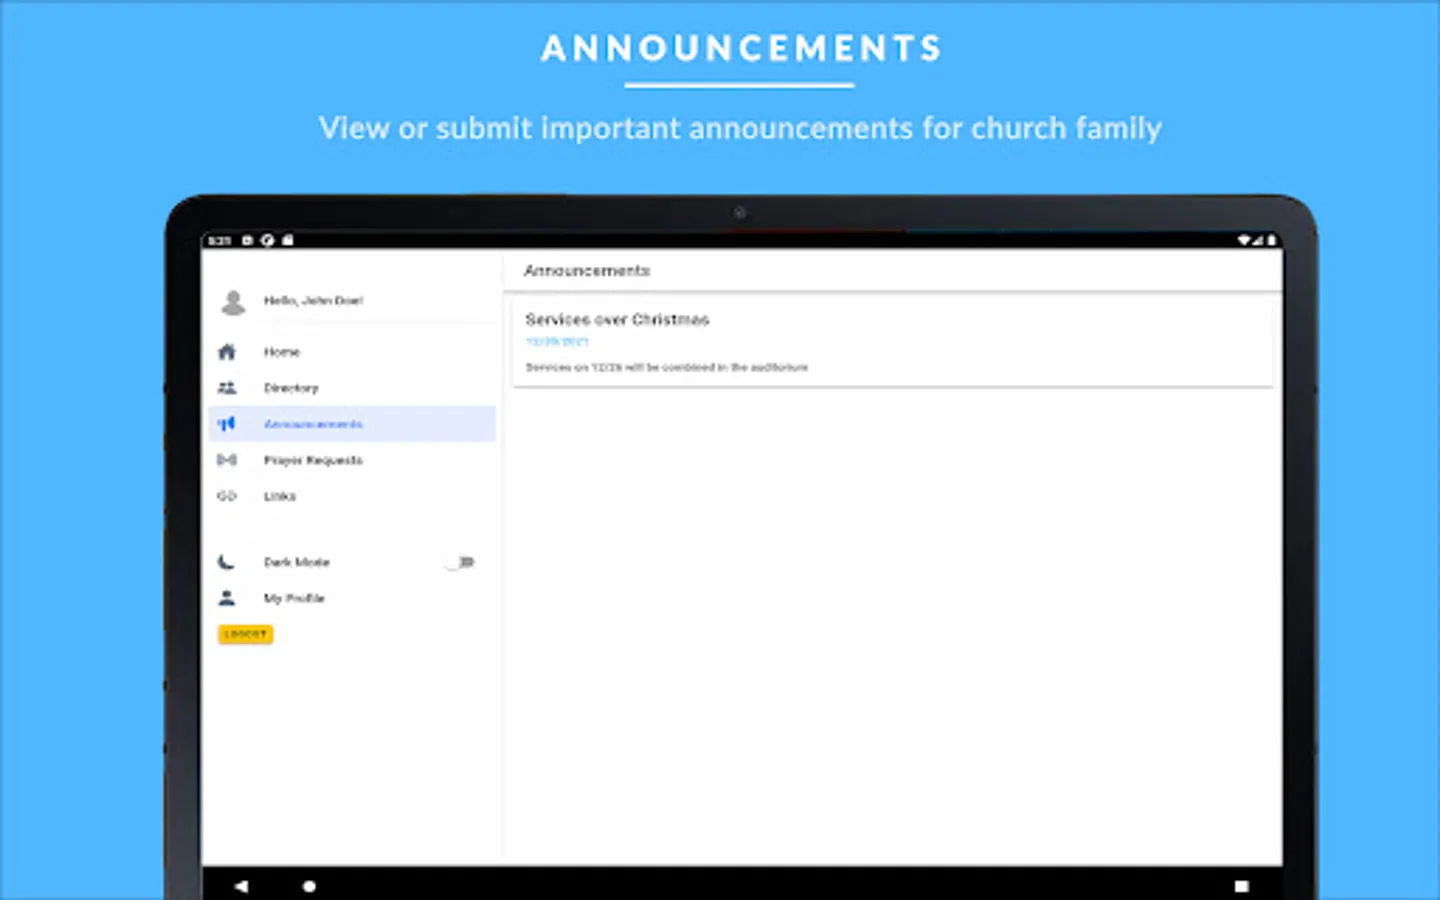Select the Dark Mode label
The height and width of the screenshot is (900, 1440).
[297, 562]
